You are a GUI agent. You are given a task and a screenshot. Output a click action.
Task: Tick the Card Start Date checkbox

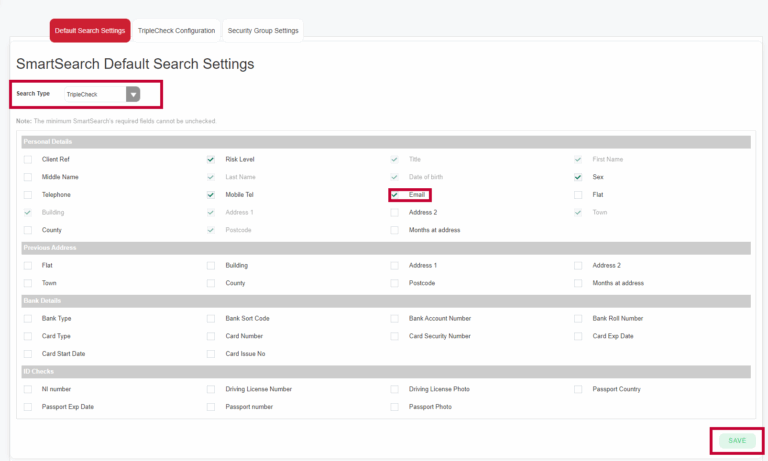(x=28, y=354)
